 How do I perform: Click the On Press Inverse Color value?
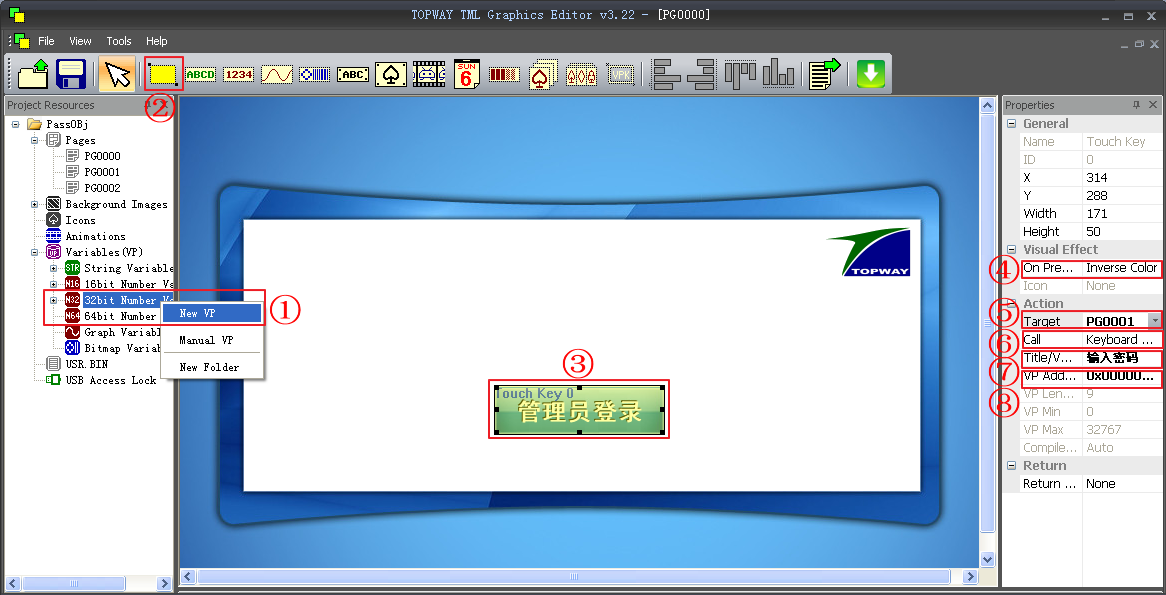(x=1121, y=268)
